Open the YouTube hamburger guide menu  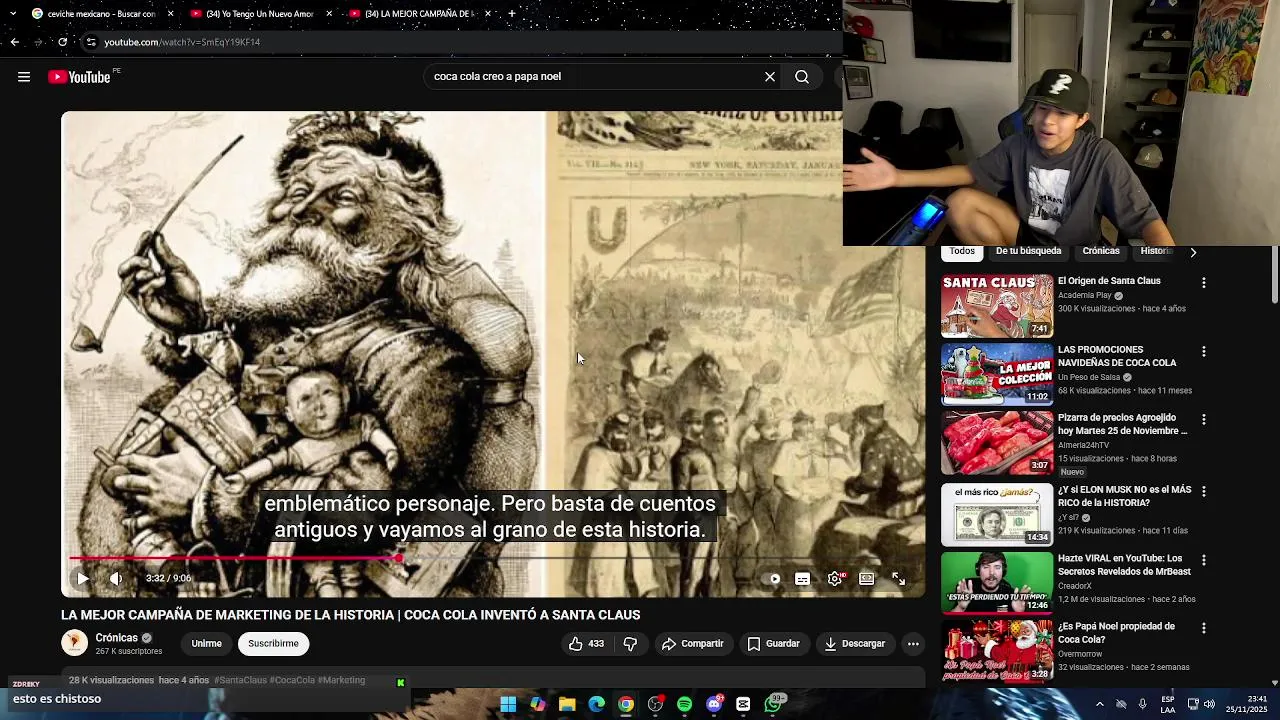coord(24,77)
